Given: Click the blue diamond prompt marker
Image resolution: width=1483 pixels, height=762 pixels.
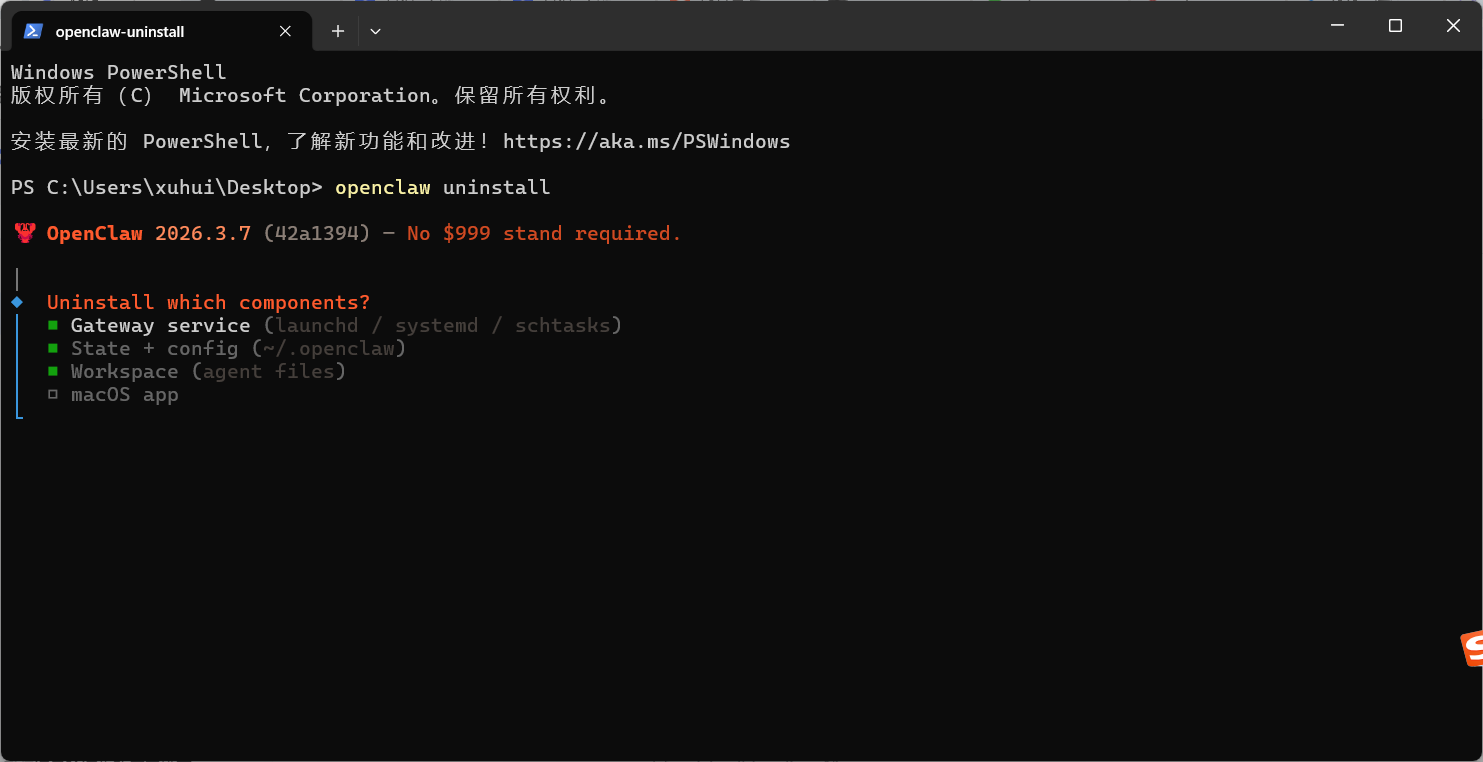Looking at the screenshot, I should click(17, 302).
